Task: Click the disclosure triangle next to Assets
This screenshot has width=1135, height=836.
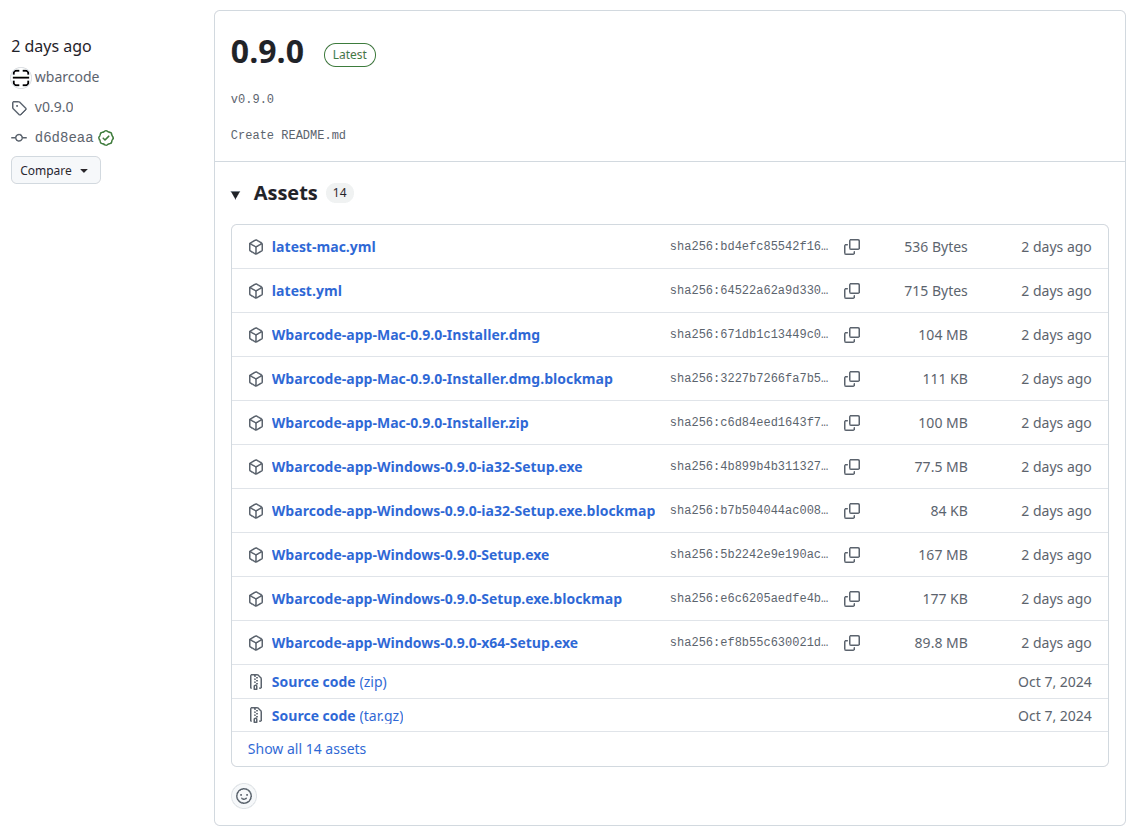Action: 235,193
